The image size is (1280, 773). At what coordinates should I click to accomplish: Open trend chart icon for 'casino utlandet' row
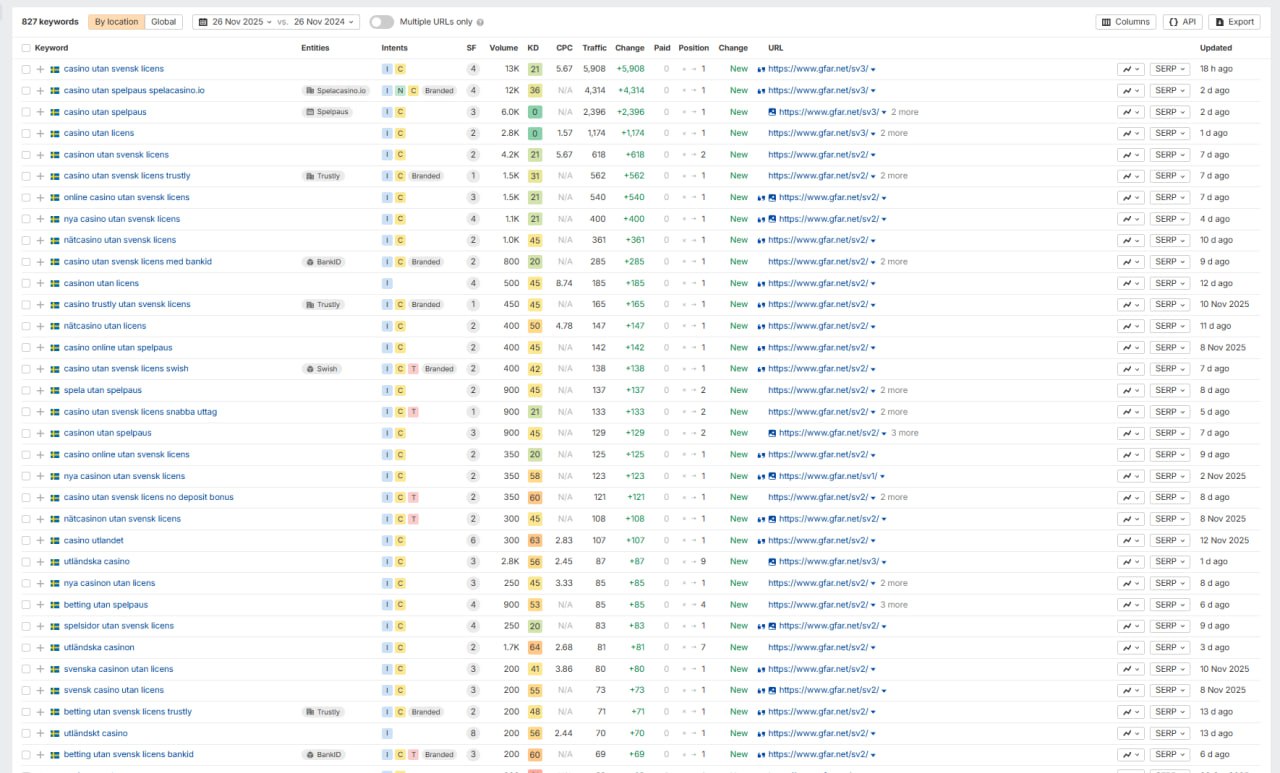(x=1130, y=540)
